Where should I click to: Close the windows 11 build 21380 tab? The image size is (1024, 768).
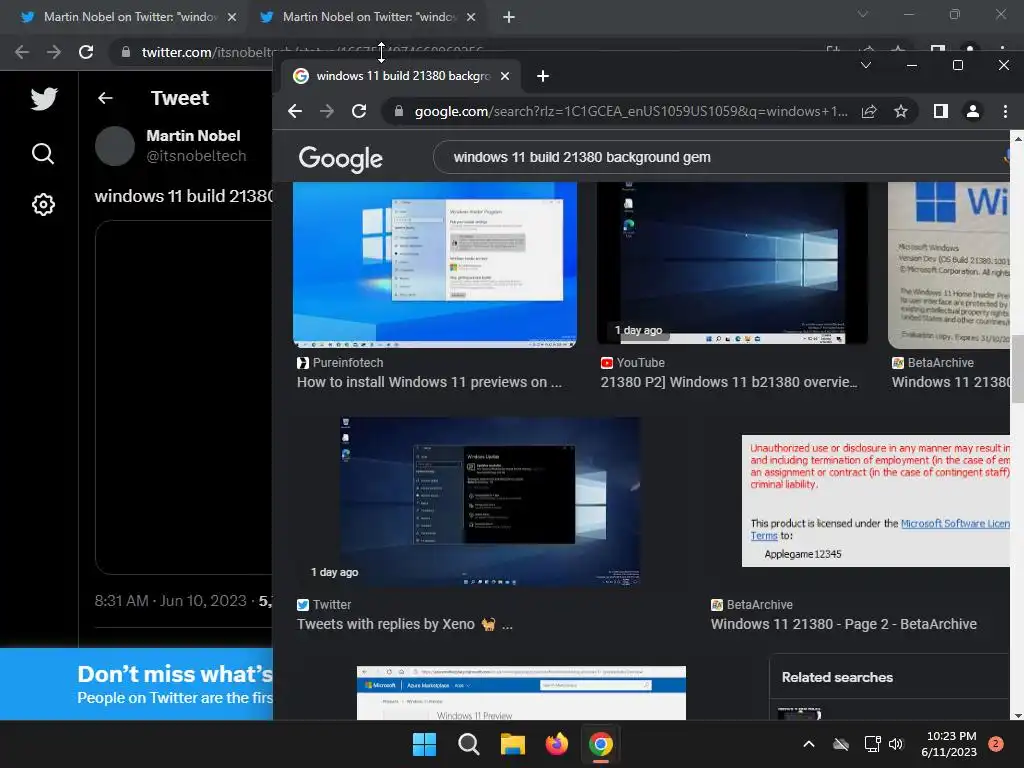[505, 76]
